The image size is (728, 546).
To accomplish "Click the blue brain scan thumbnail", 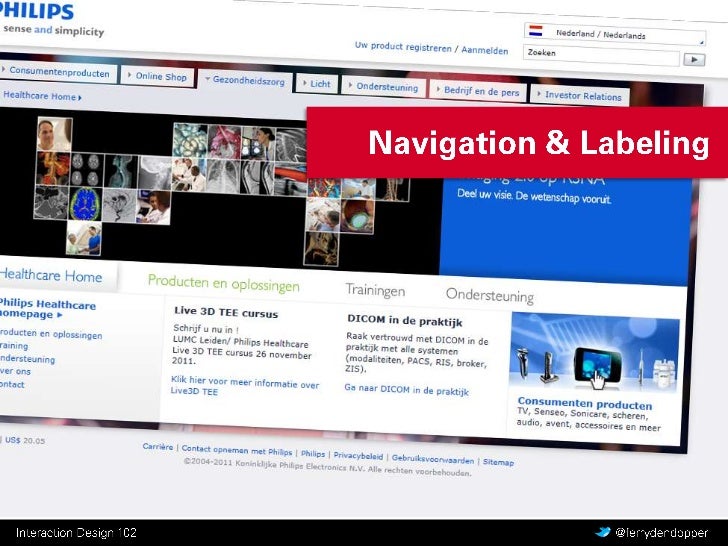I will 85,203.
